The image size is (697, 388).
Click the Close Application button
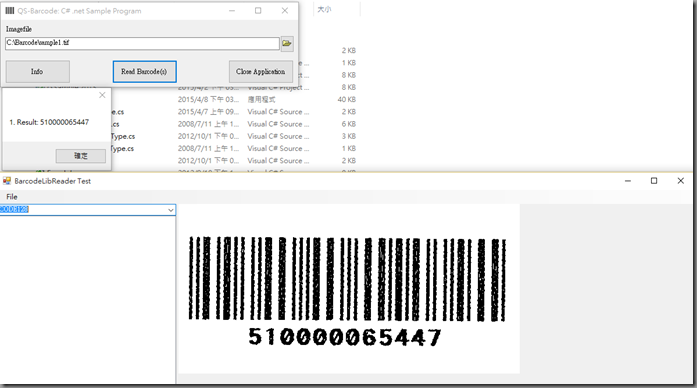click(260, 72)
